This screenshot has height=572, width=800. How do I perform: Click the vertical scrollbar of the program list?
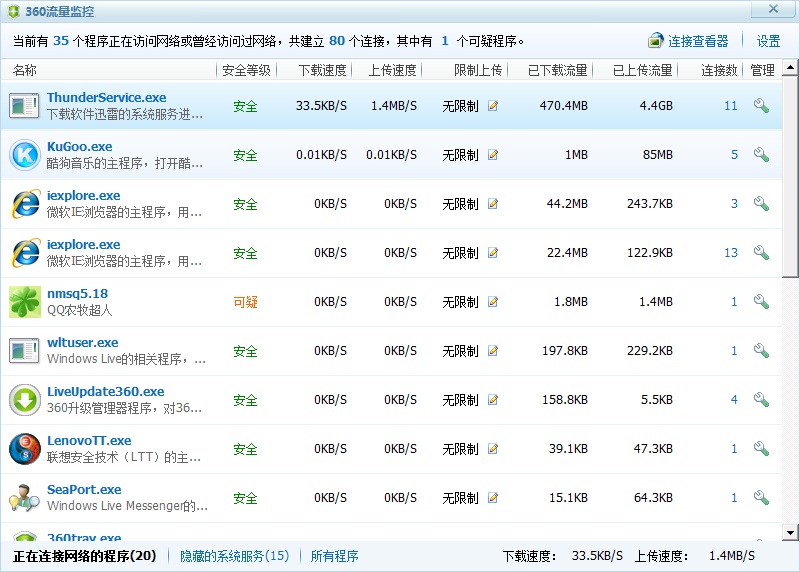click(791, 180)
